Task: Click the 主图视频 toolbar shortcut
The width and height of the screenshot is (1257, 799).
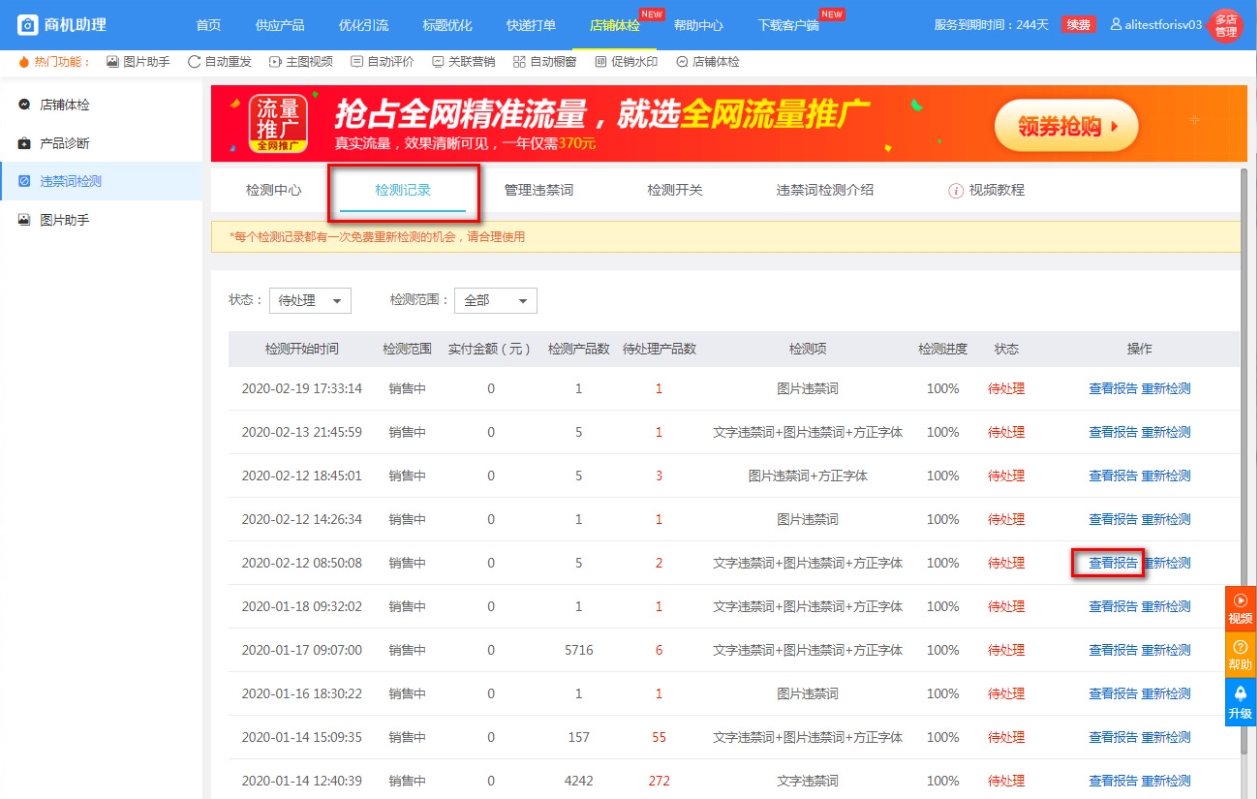Action: tap(276, 62)
